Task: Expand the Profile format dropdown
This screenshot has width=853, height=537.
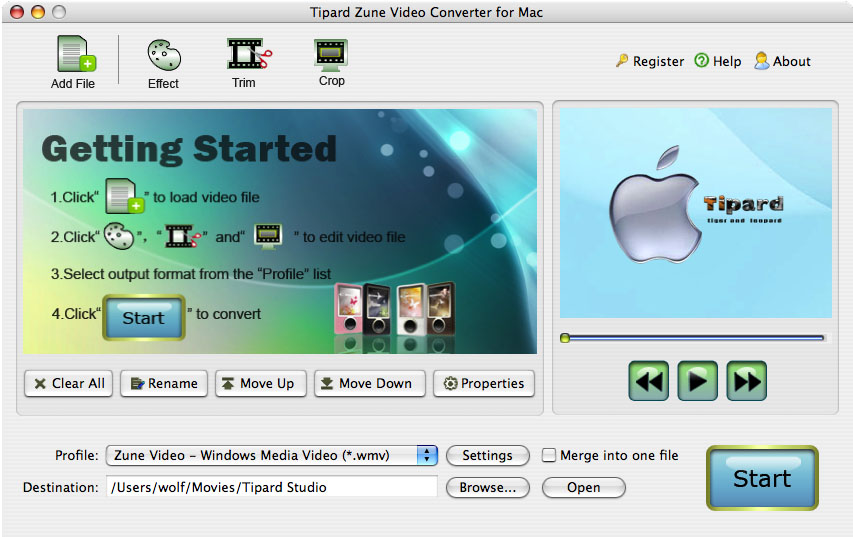Action: tap(428, 455)
